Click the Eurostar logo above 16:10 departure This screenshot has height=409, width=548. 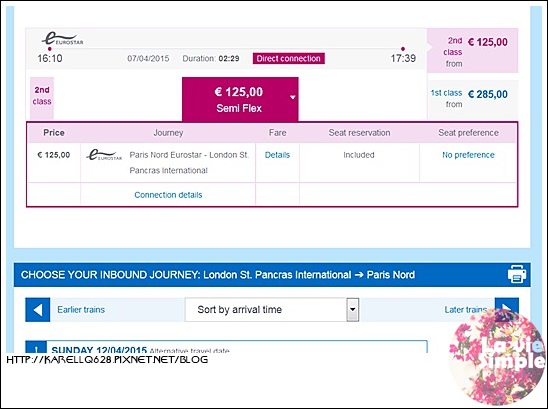pyautogui.click(x=63, y=39)
